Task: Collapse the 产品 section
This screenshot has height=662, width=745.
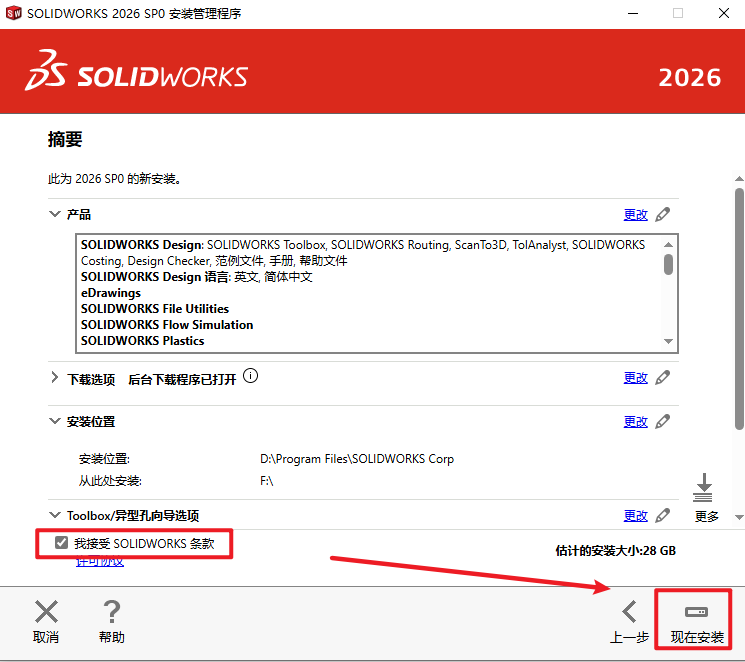Action: click(x=55, y=214)
